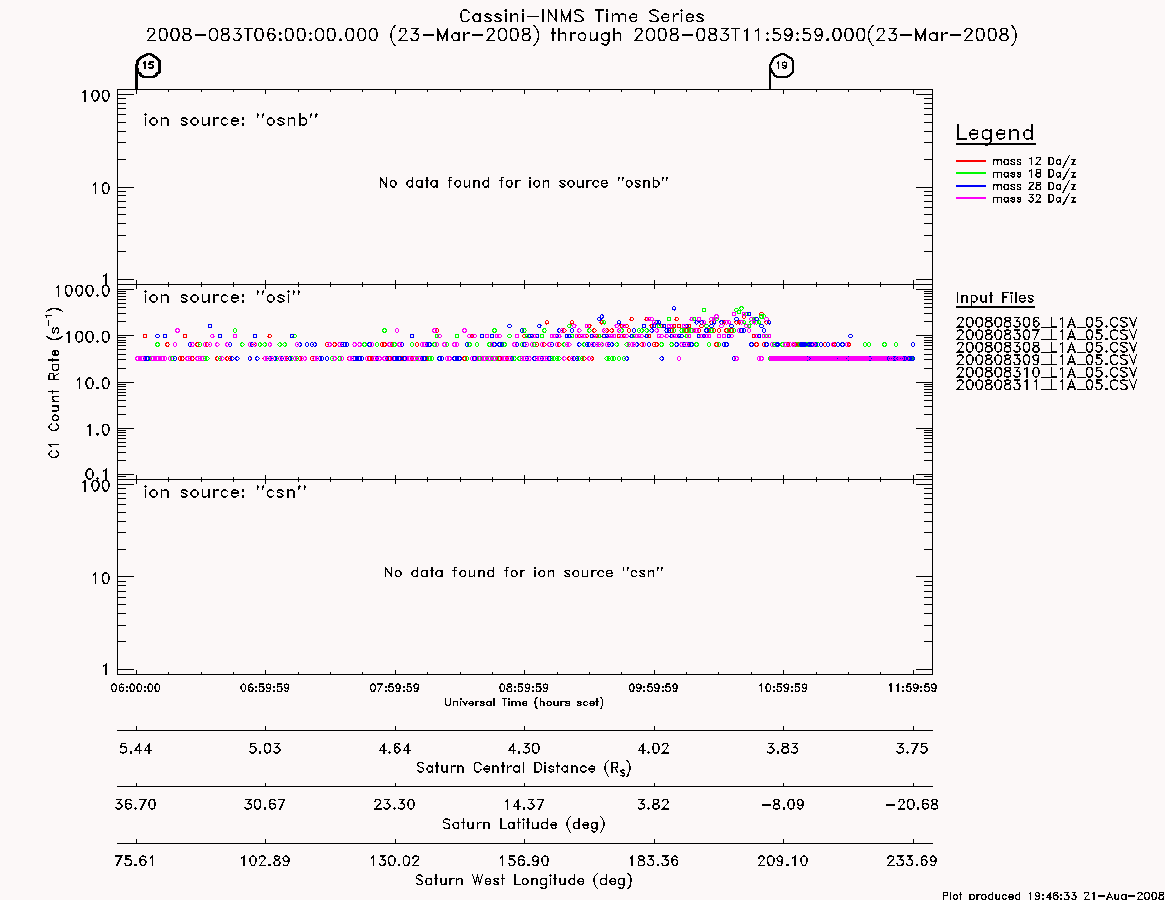Viewport: 1165px width, 900px height.
Task: Click the C1 Count Rate axis label
Action: [x=55, y=383]
